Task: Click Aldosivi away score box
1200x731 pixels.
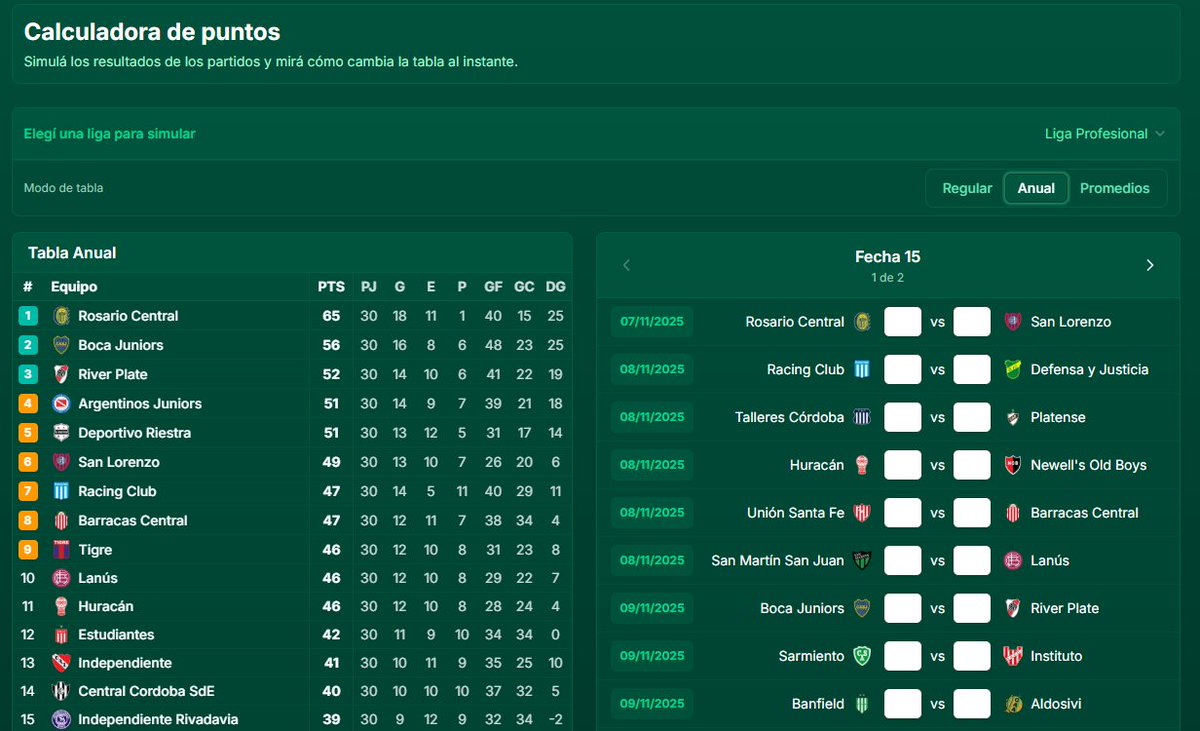Action: coord(972,704)
